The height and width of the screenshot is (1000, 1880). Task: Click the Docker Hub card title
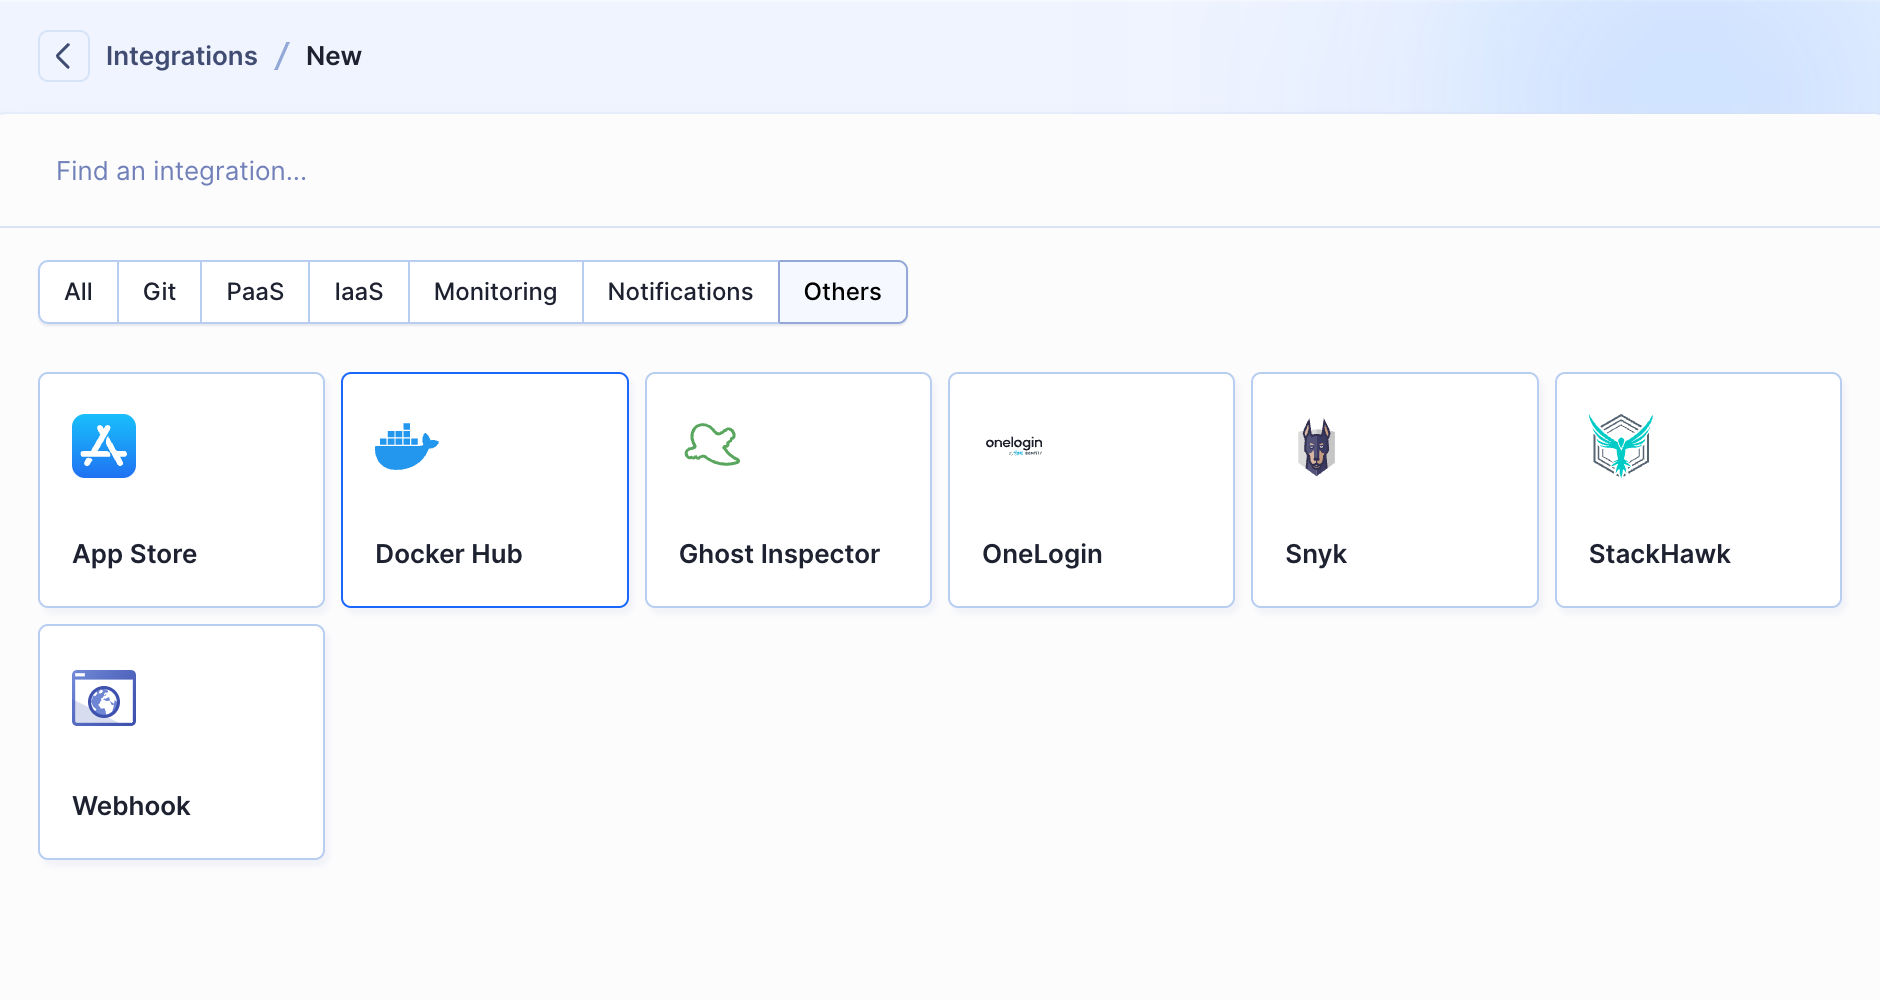tap(449, 554)
